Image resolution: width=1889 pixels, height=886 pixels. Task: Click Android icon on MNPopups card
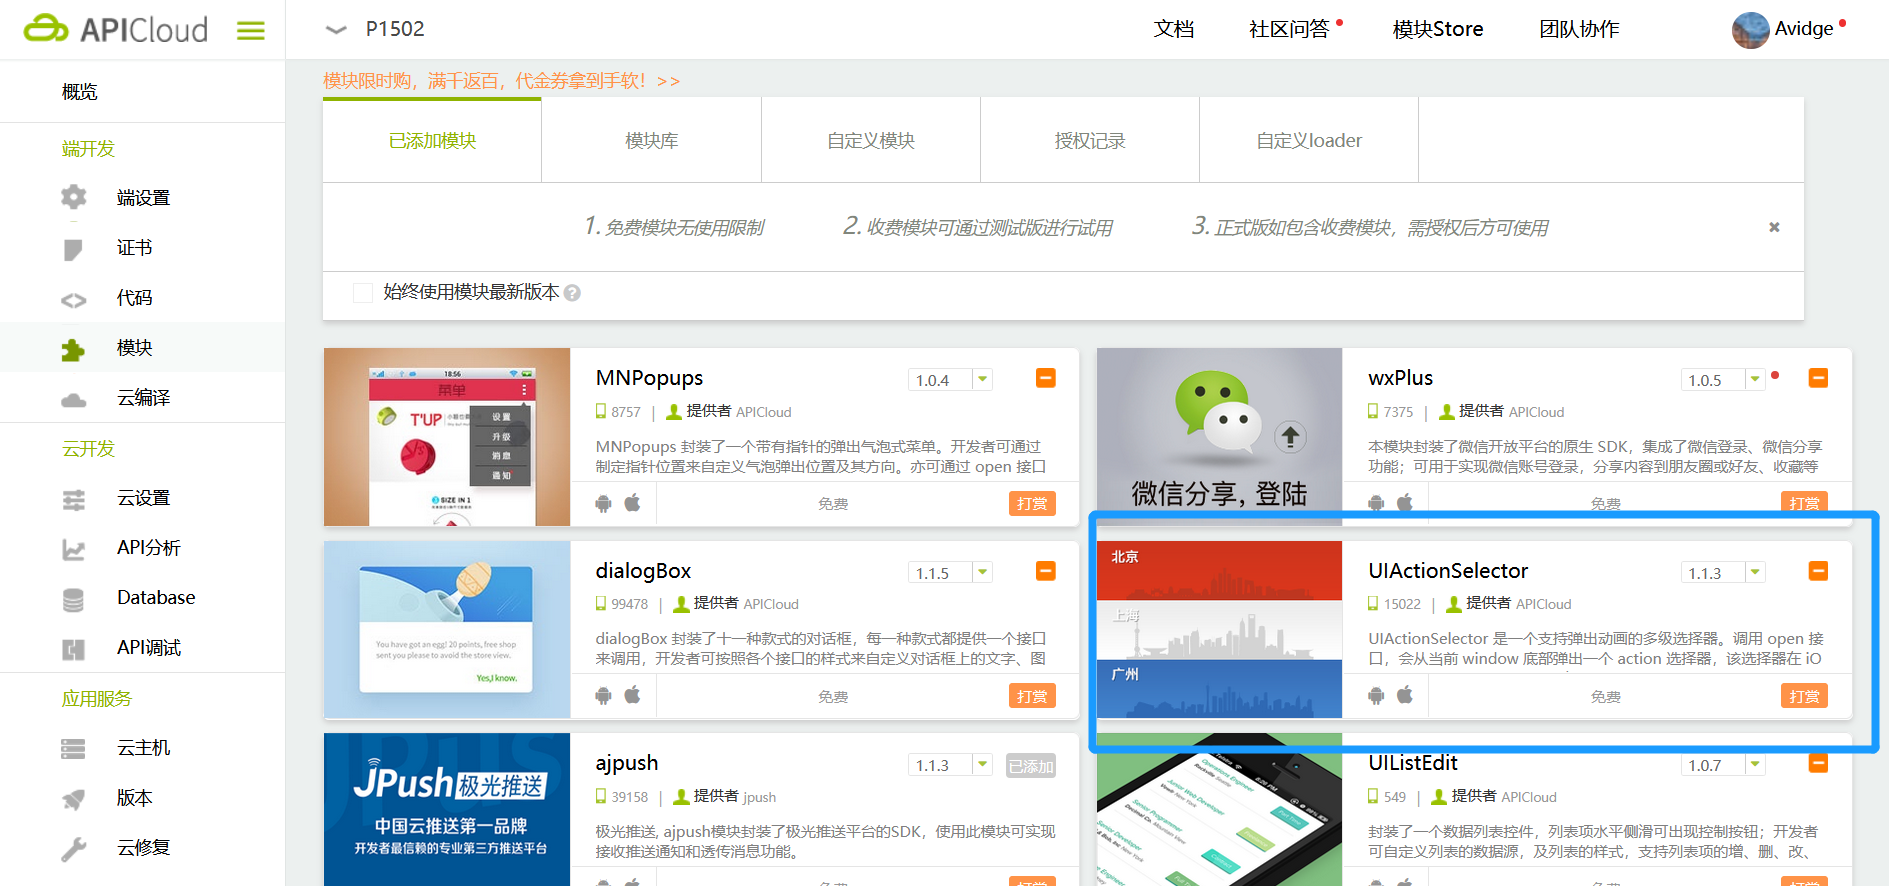point(603,503)
